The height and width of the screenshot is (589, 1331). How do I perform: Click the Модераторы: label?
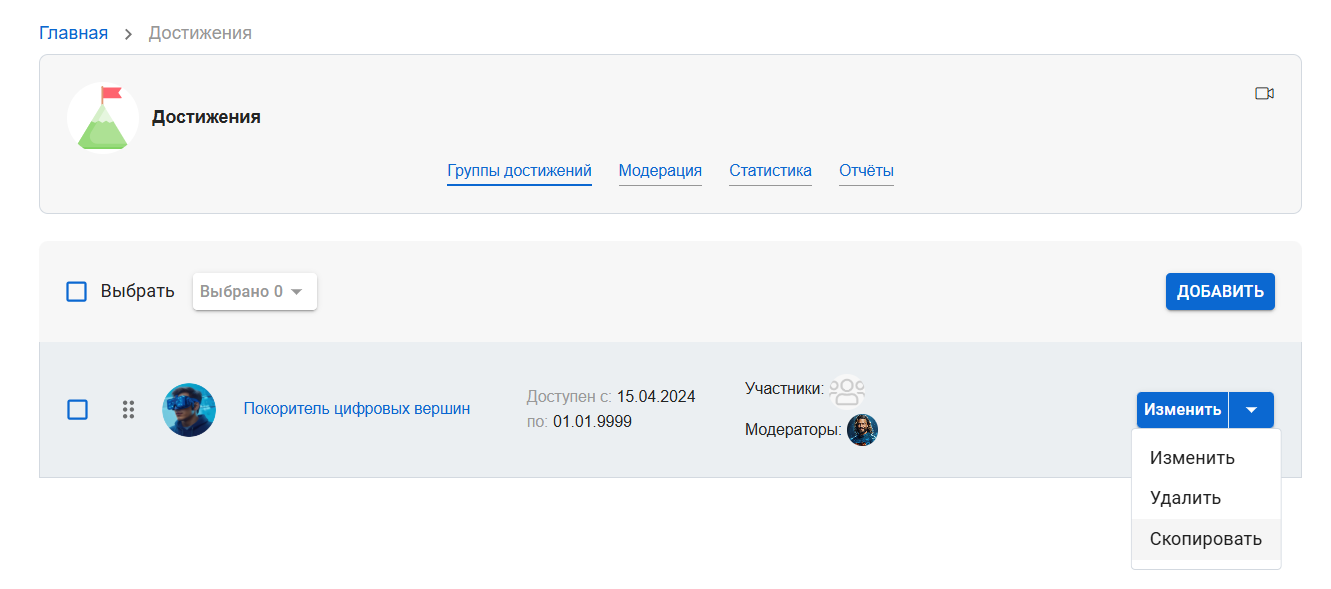(x=793, y=430)
